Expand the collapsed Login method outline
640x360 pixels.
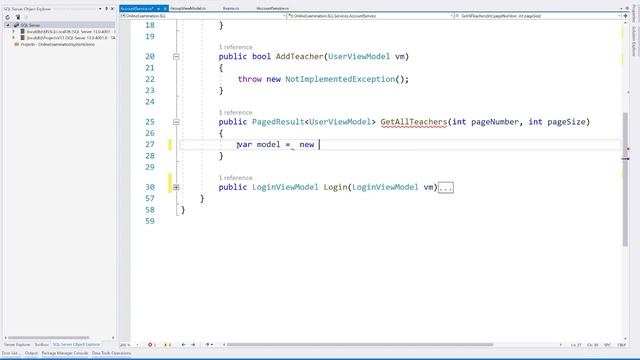(x=176, y=187)
